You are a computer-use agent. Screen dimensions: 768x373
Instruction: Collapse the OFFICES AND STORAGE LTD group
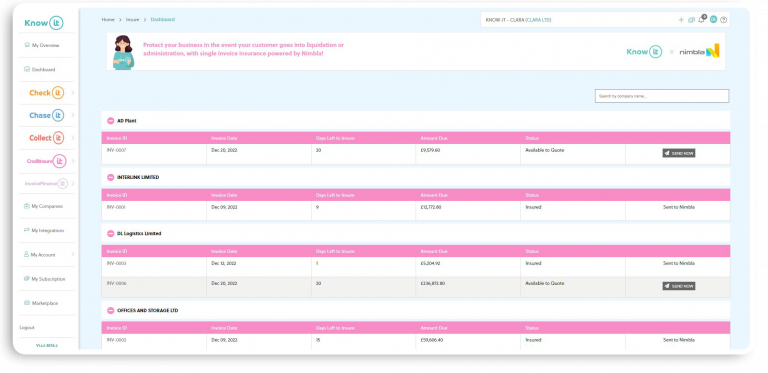click(x=111, y=310)
